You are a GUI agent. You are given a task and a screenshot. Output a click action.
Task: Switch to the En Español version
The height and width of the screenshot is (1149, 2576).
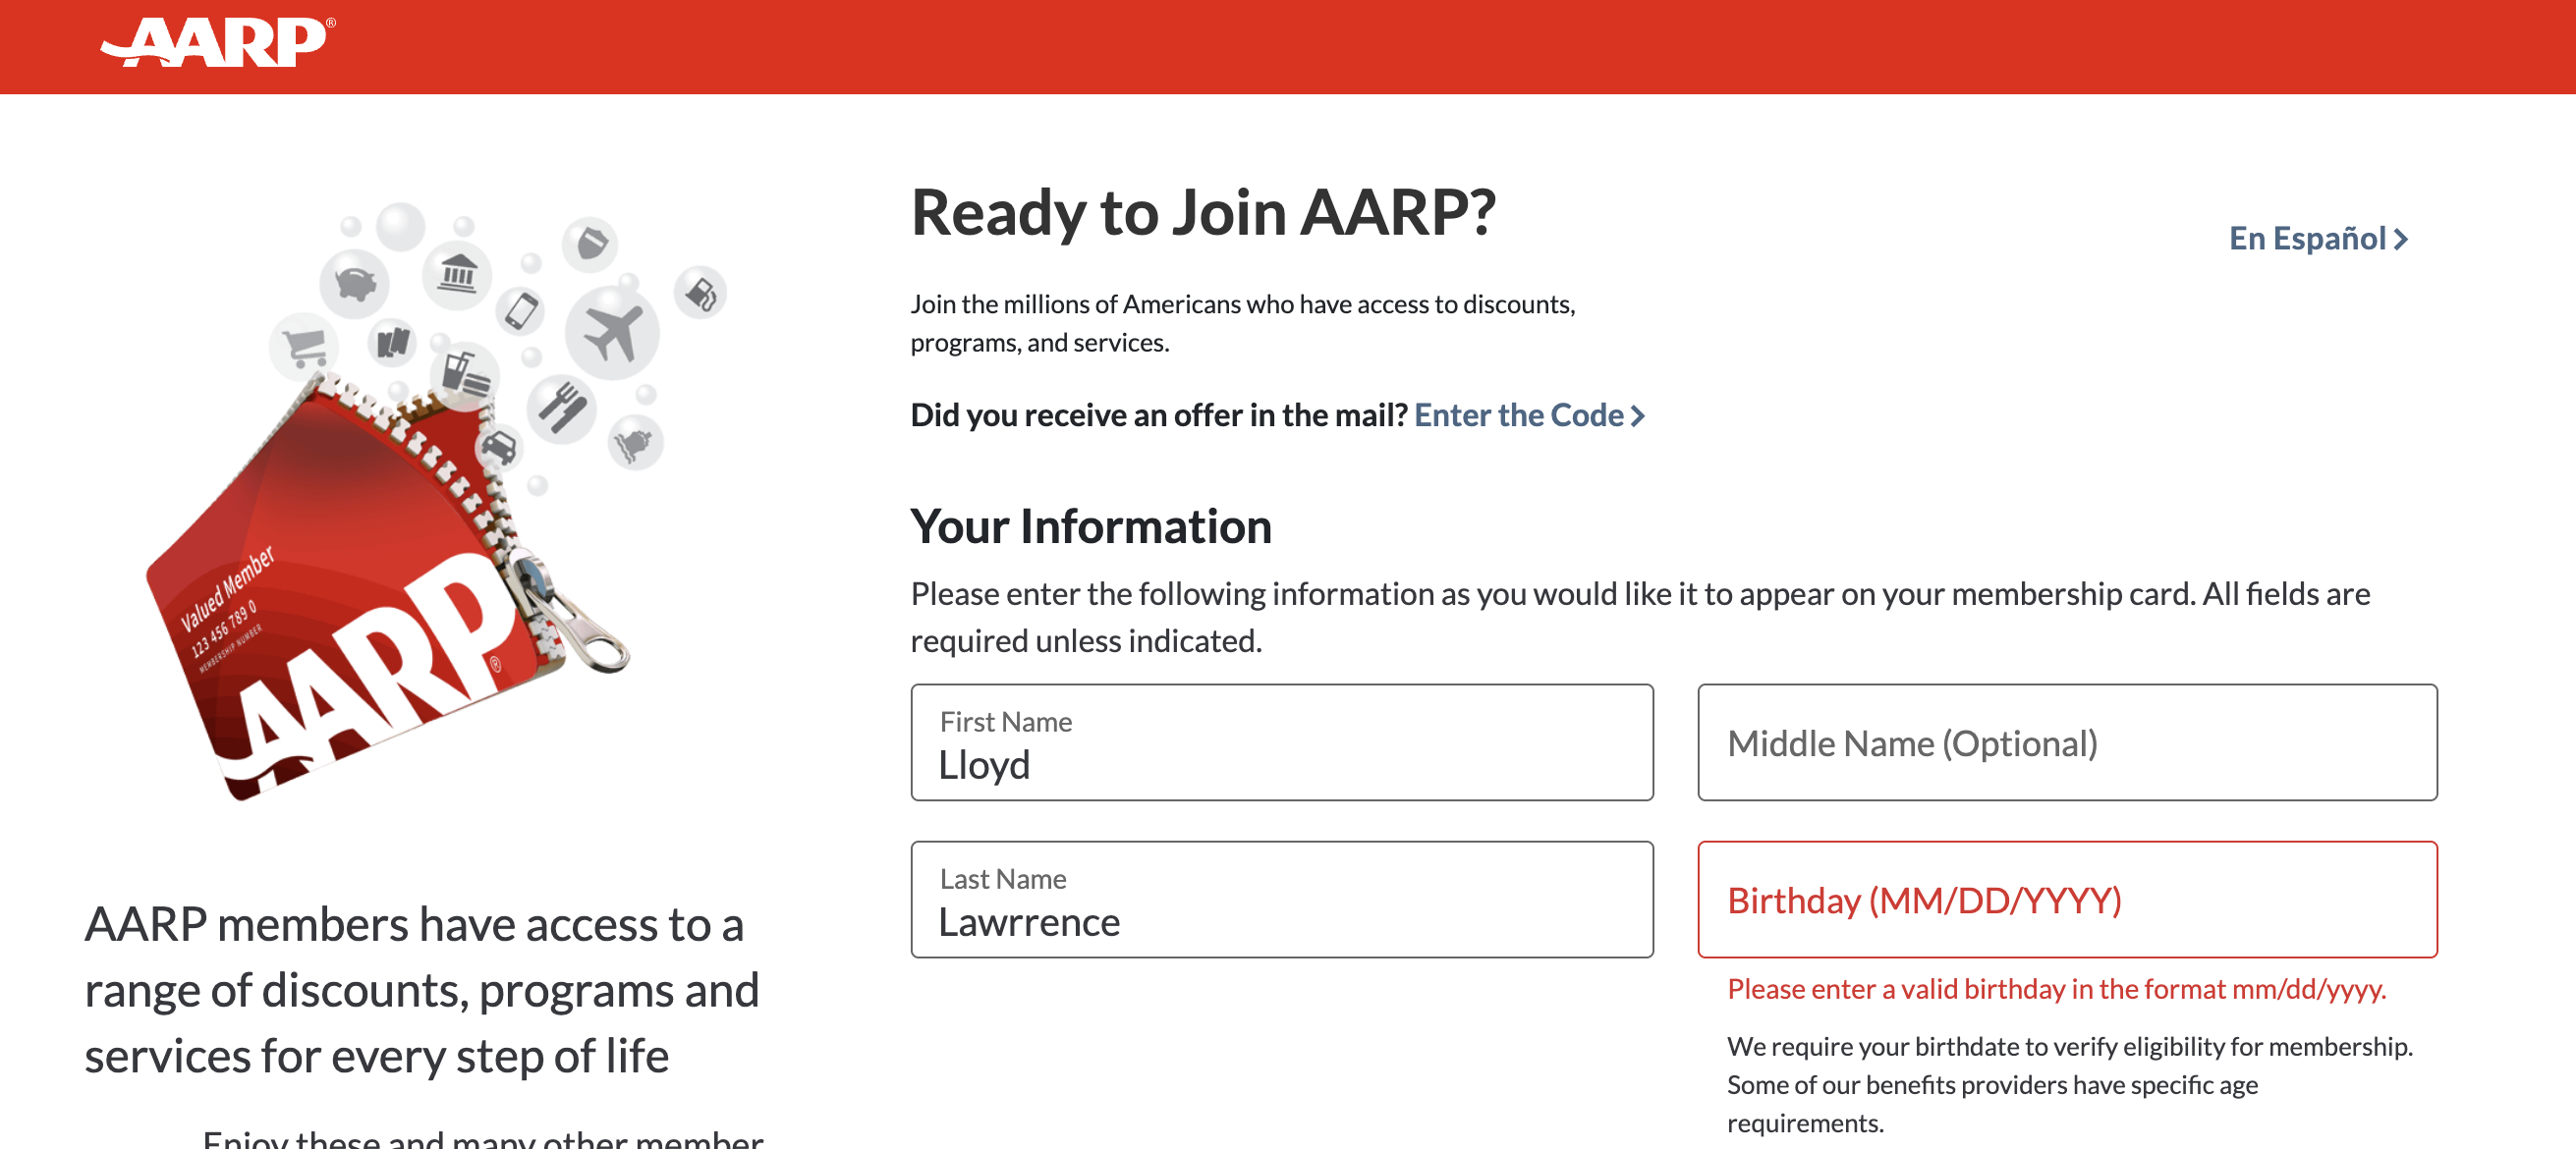click(2318, 238)
